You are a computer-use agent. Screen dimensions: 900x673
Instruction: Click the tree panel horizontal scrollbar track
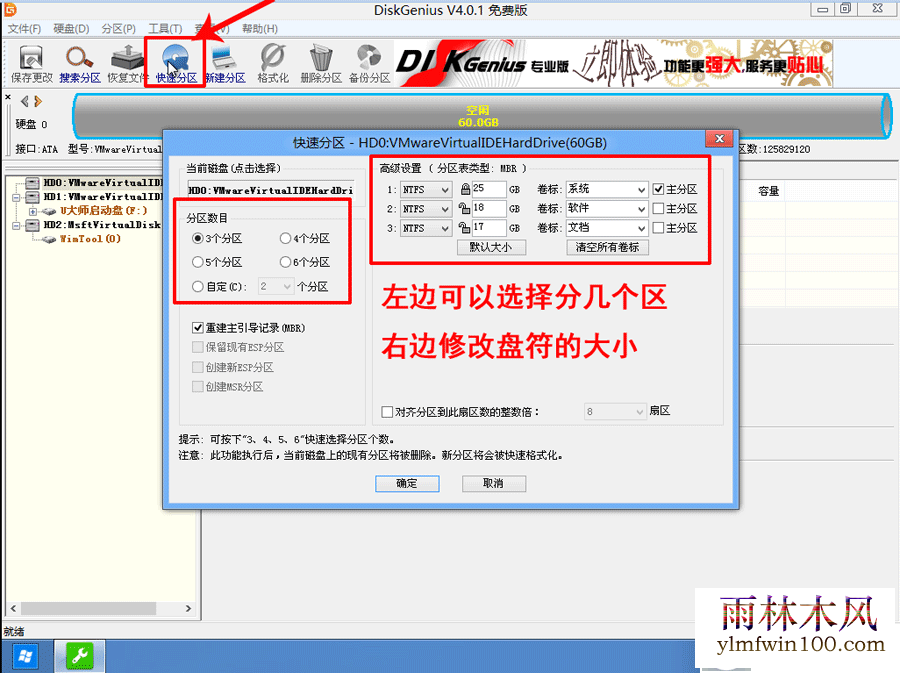pos(101,608)
